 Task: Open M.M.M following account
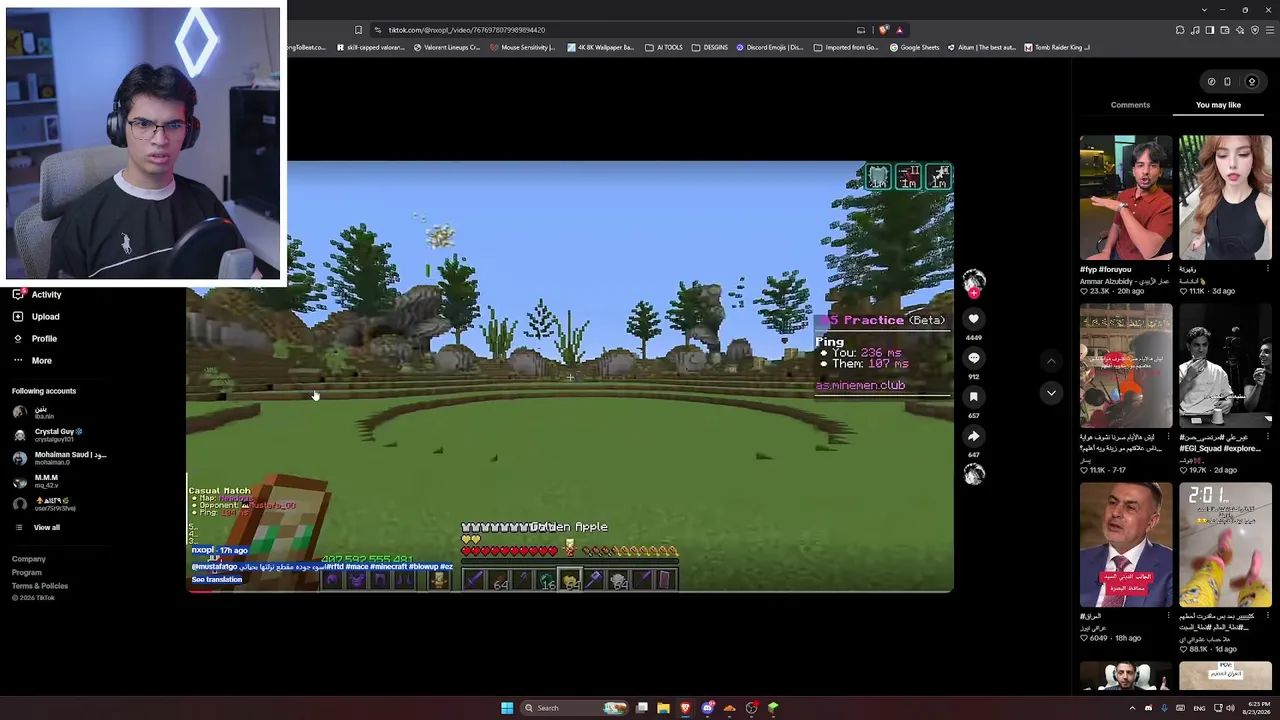tap(36, 481)
